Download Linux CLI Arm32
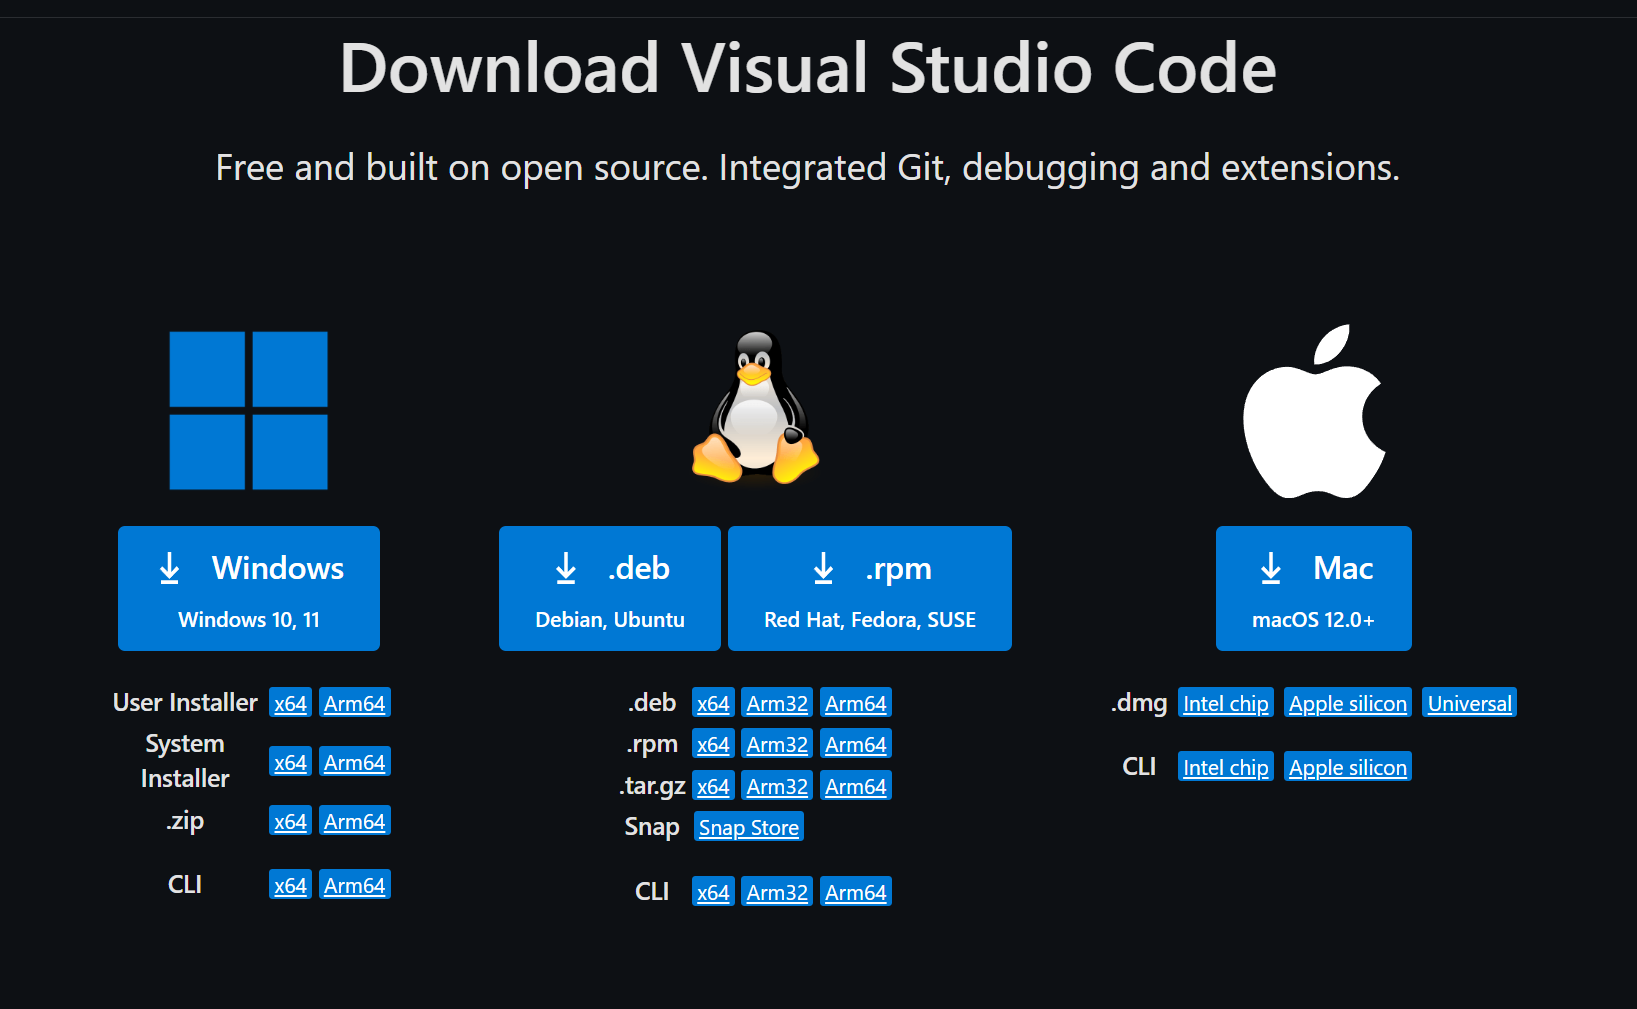The height and width of the screenshot is (1009, 1637). point(777,892)
